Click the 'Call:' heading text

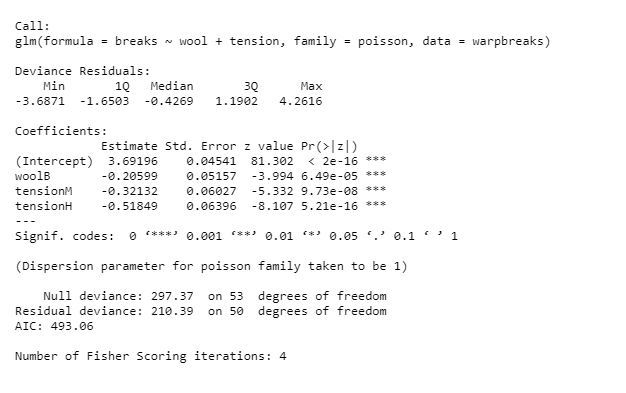click(32, 26)
